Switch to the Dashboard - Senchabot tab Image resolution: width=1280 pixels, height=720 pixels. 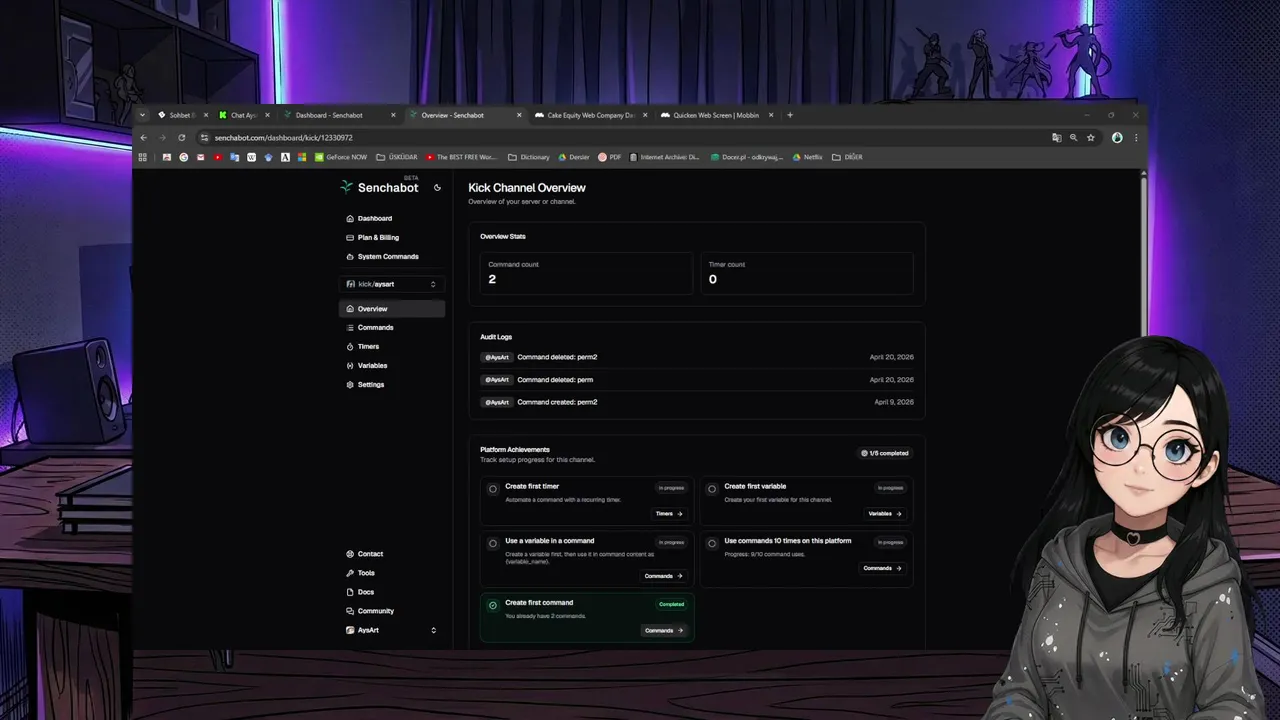338,115
